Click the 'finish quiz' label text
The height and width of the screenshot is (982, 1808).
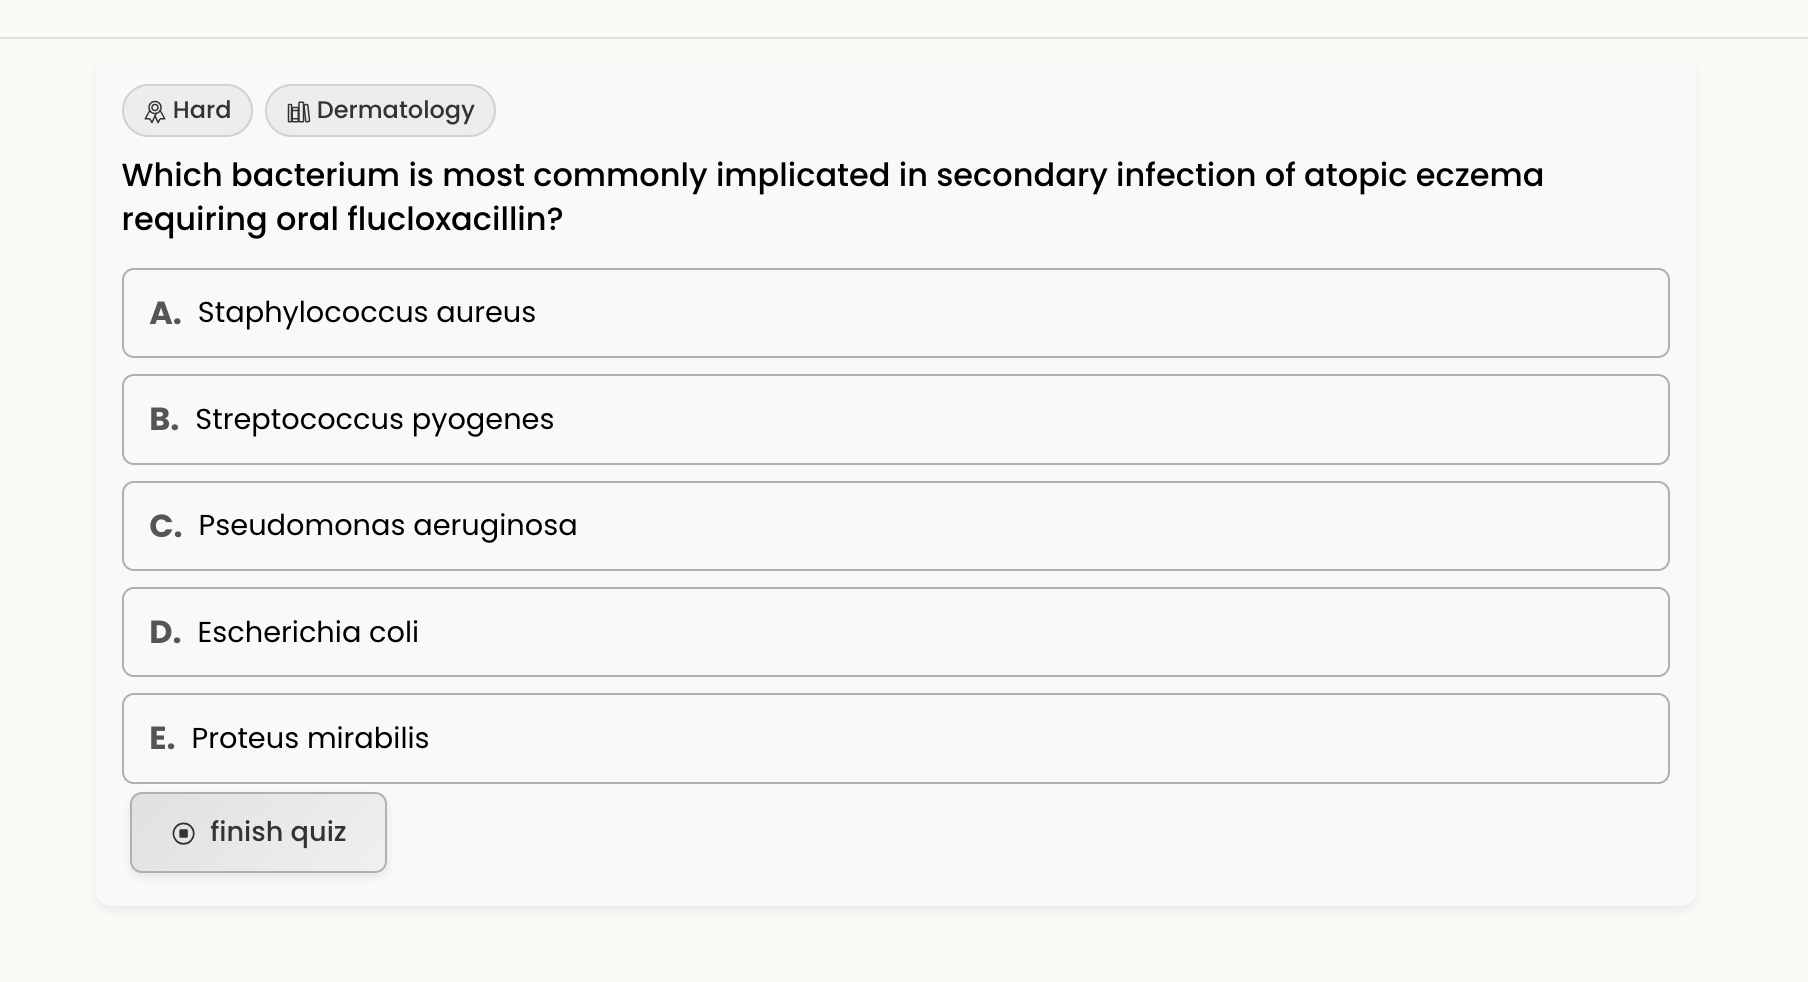coord(278,832)
